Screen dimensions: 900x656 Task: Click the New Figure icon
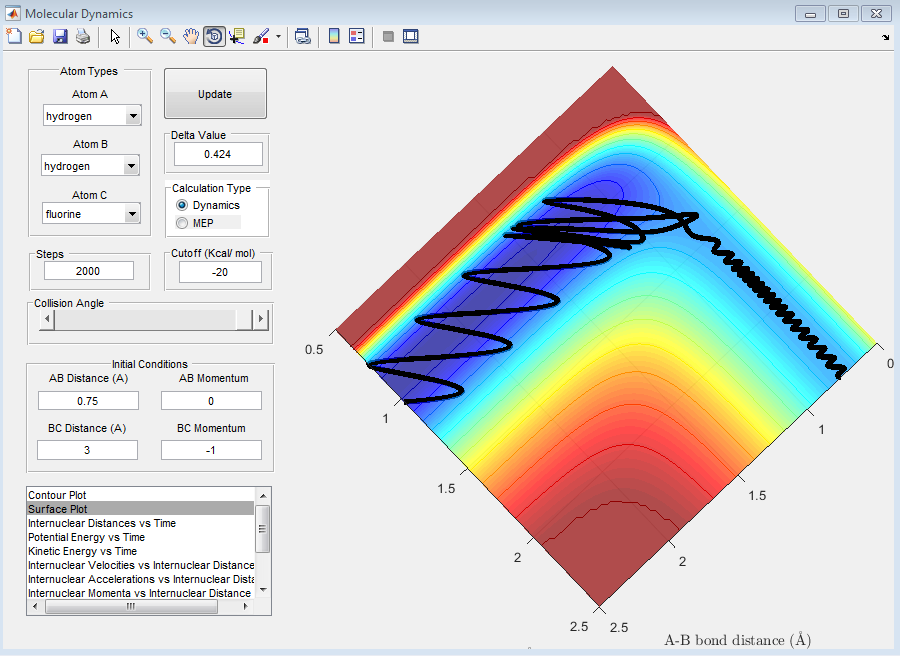(x=14, y=37)
